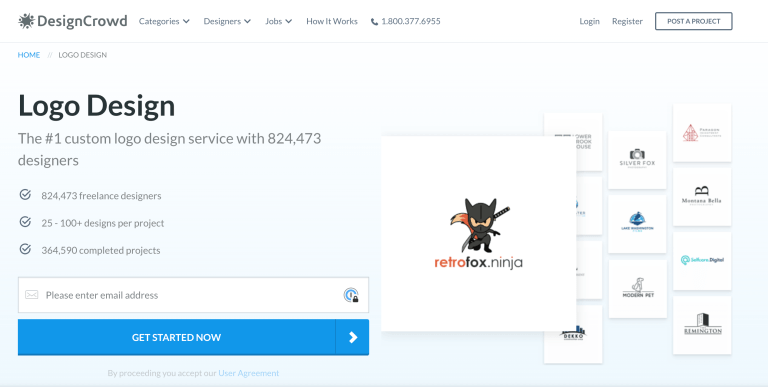This screenshot has width=768, height=387.
Task: Click checkmark icon beside designs per project
Action: (x=25, y=222)
